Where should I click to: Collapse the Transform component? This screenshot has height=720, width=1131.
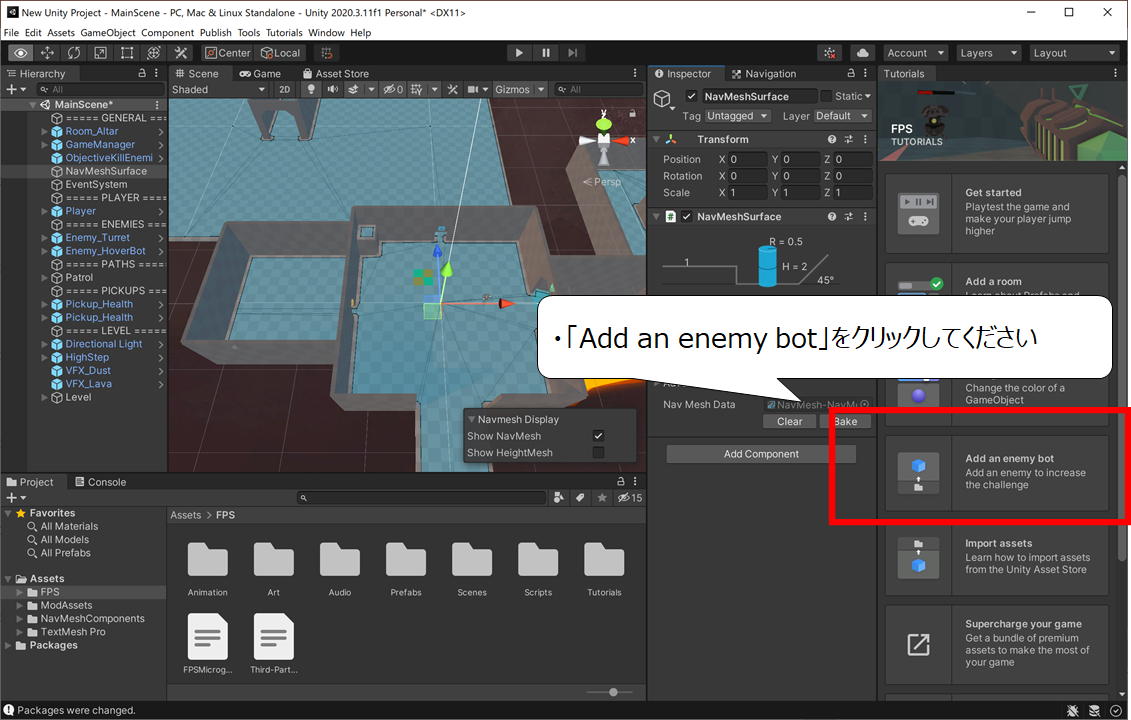[x=656, y=139]
